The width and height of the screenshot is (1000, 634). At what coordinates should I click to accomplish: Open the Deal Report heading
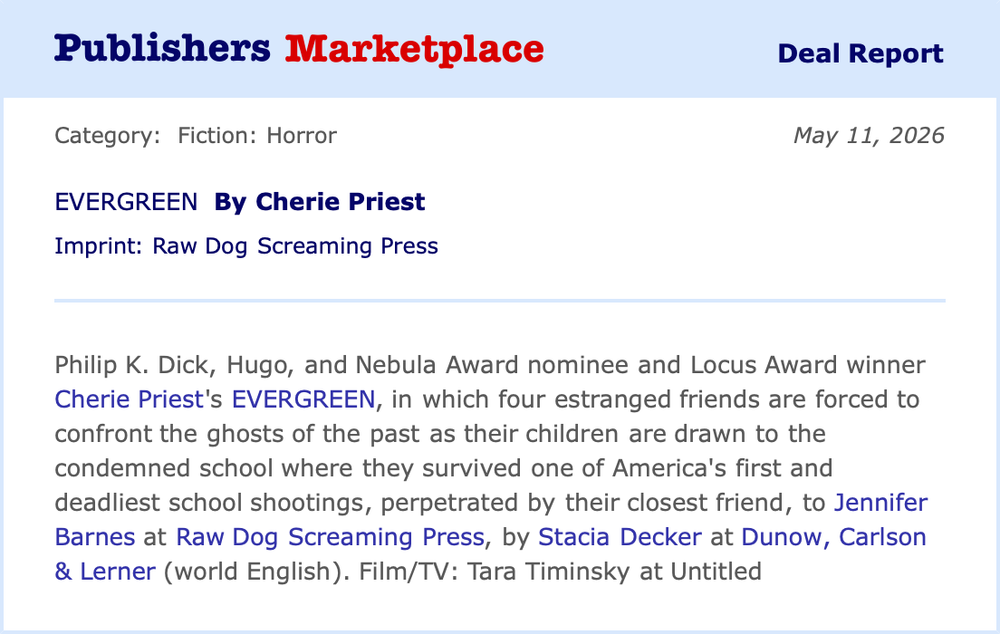click(860, 54)
